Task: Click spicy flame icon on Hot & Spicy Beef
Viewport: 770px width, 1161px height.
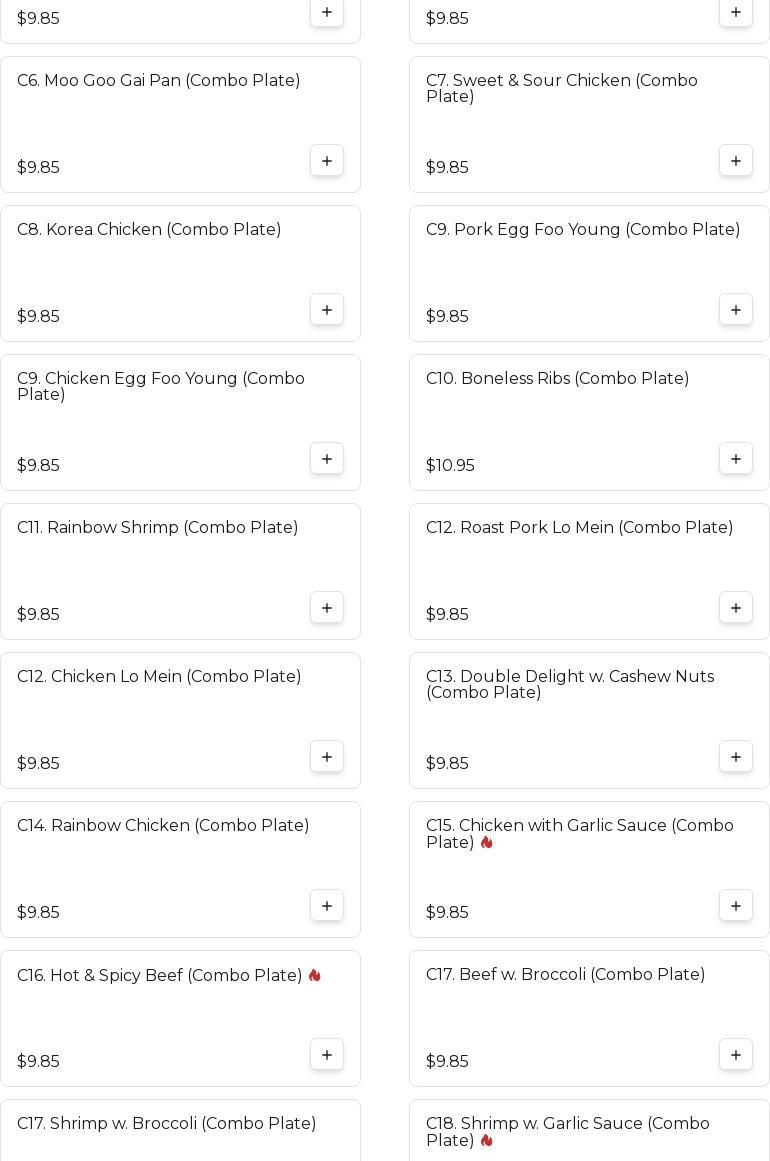Action: click(314, 975)
